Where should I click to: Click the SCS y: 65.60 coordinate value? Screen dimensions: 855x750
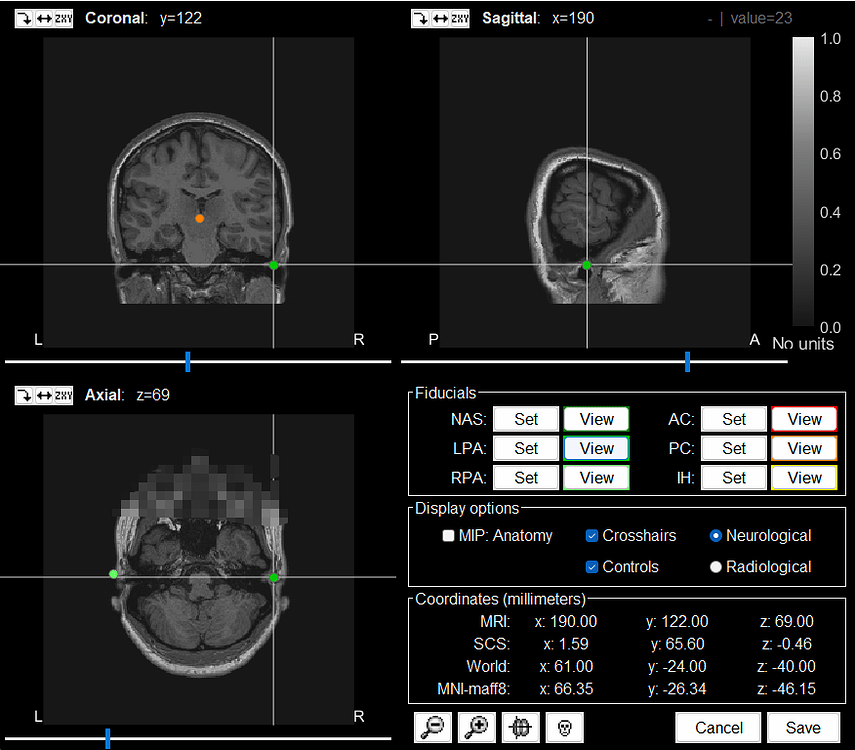(x=677, y=644)
